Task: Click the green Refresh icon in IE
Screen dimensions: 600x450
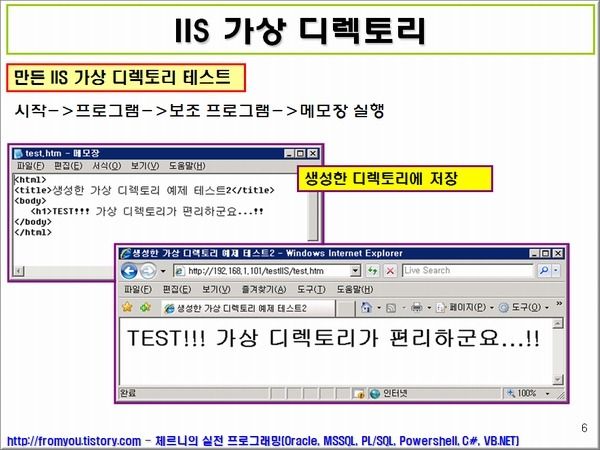Action: [x=373, y=271]
